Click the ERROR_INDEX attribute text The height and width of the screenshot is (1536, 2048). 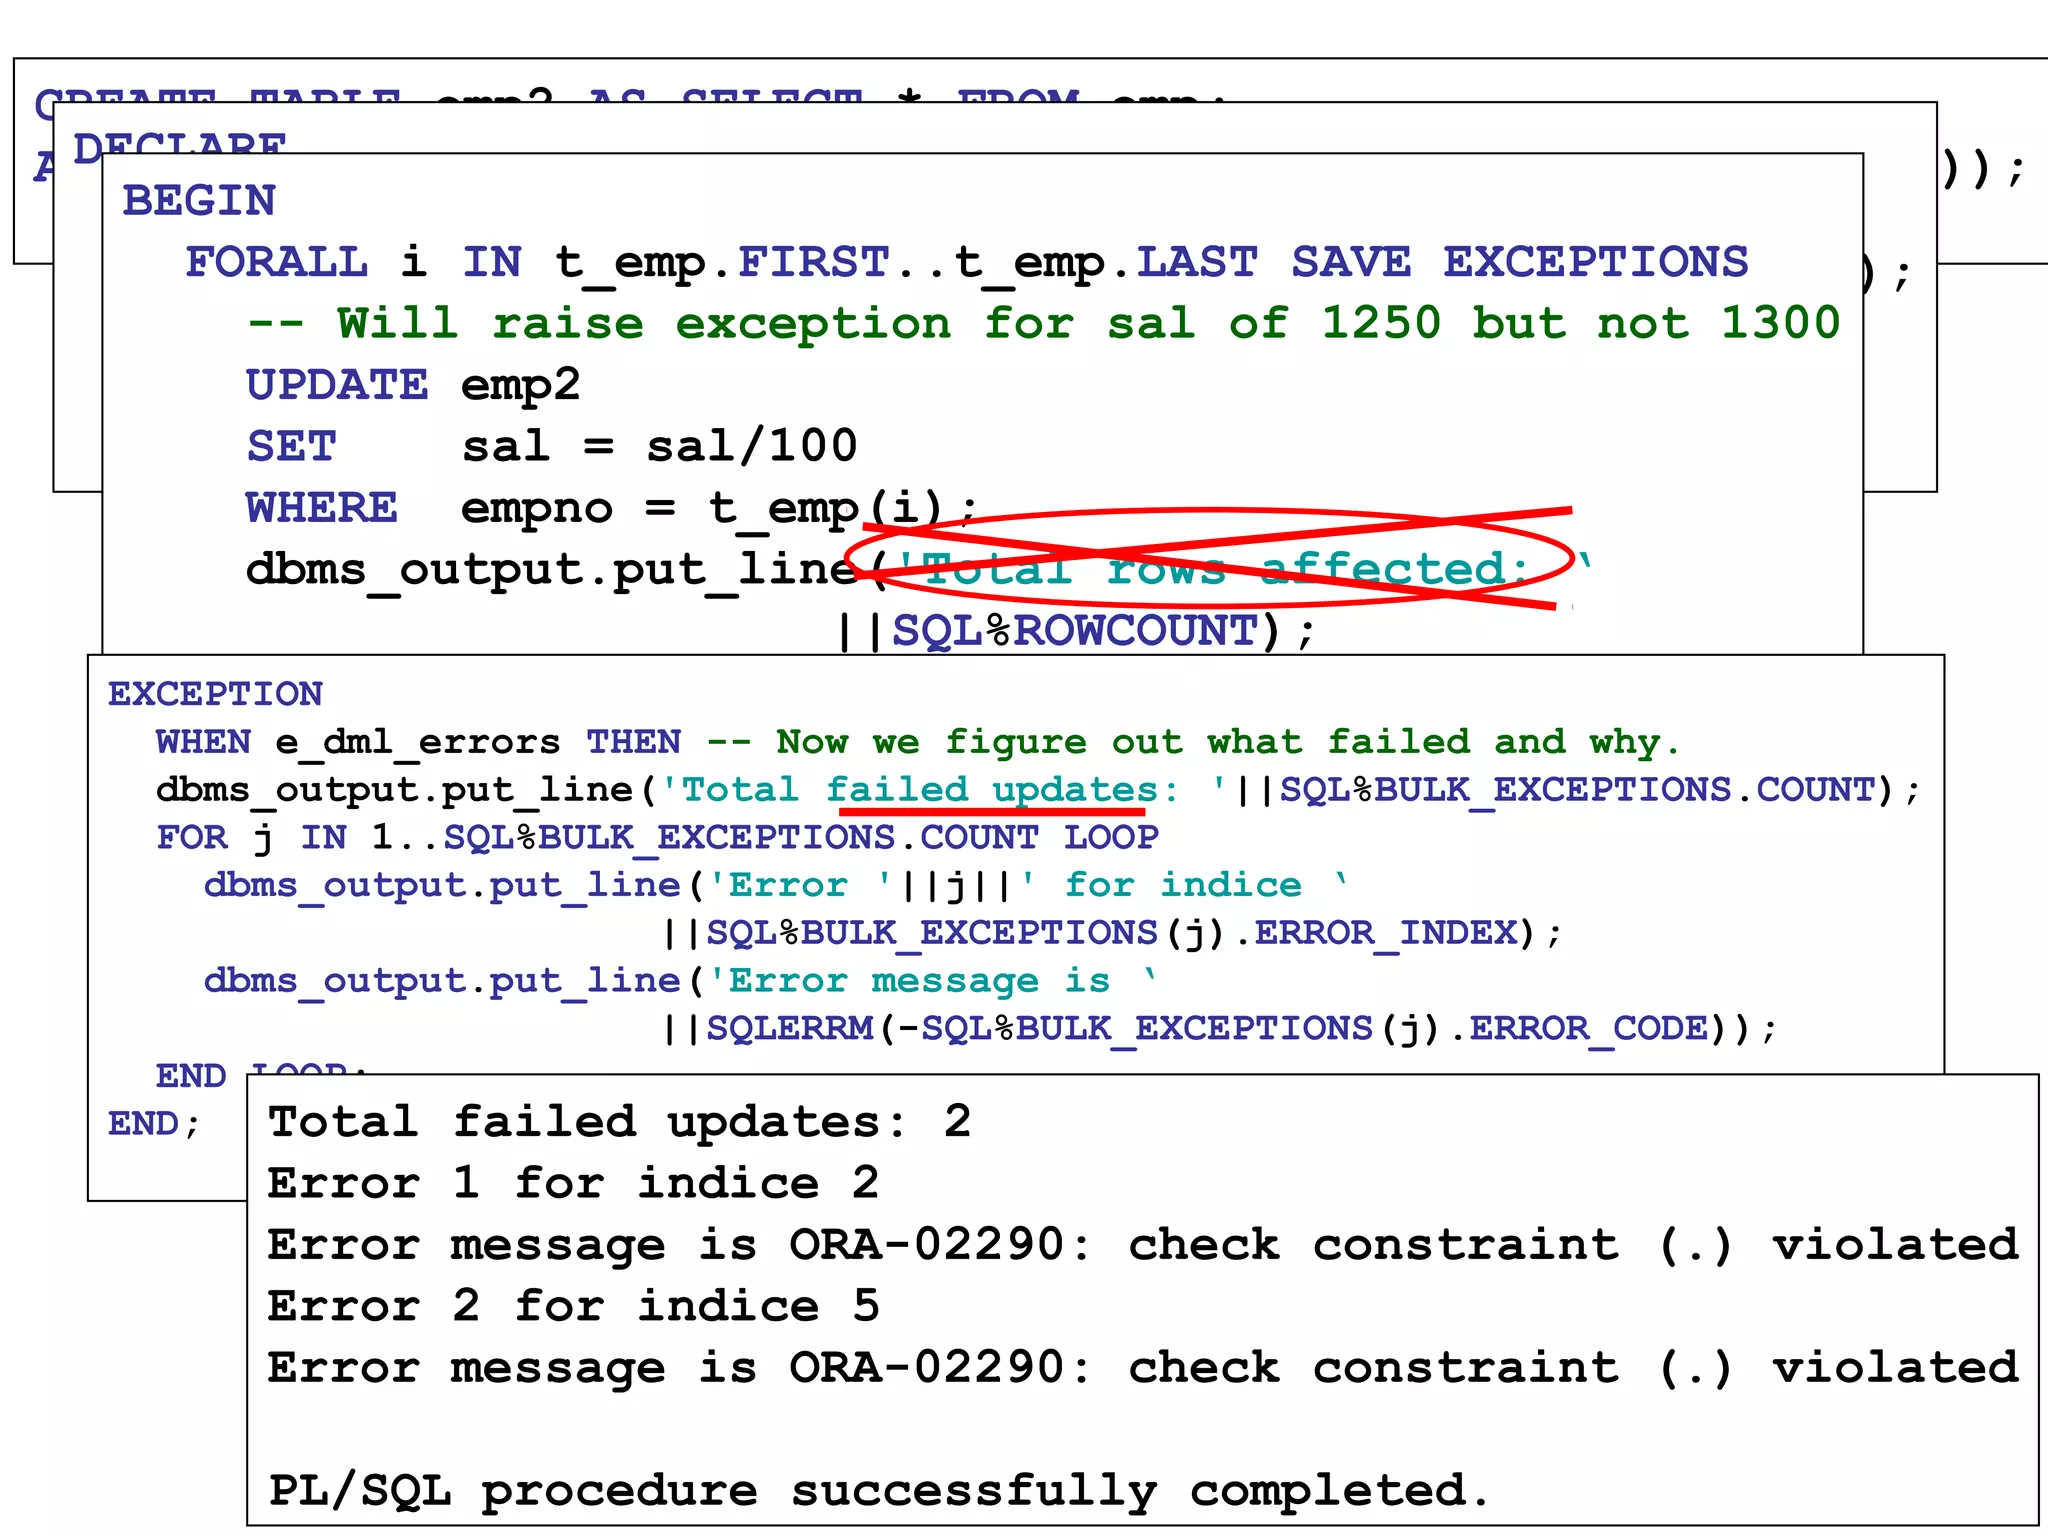[x=1386, y=933]
